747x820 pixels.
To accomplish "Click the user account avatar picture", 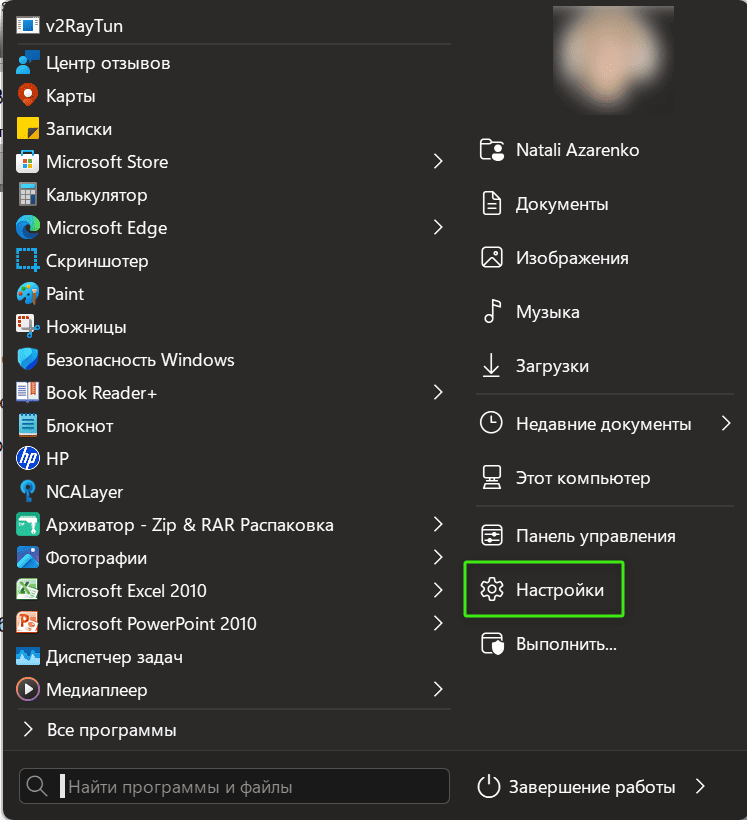I will pos(613,61).
